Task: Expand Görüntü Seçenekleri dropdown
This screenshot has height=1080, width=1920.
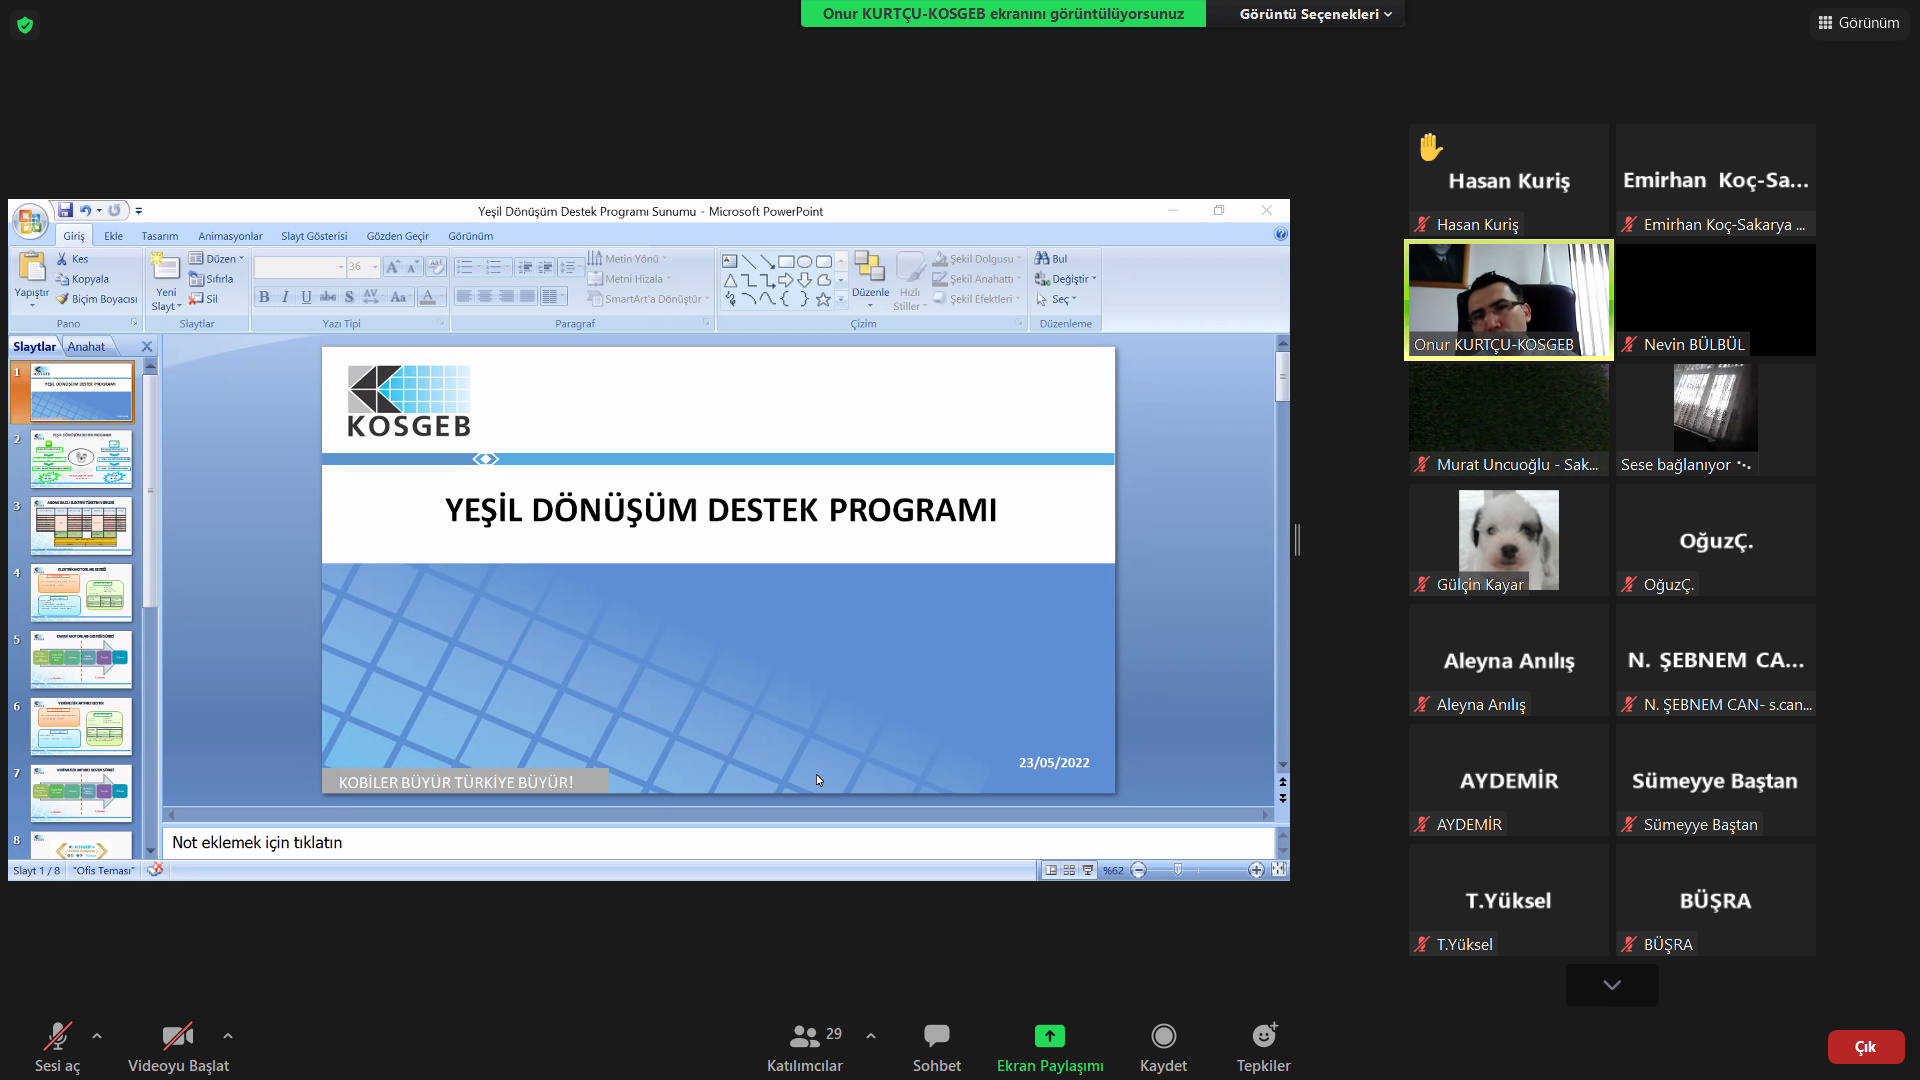Action: click(x=1315, y=14)
